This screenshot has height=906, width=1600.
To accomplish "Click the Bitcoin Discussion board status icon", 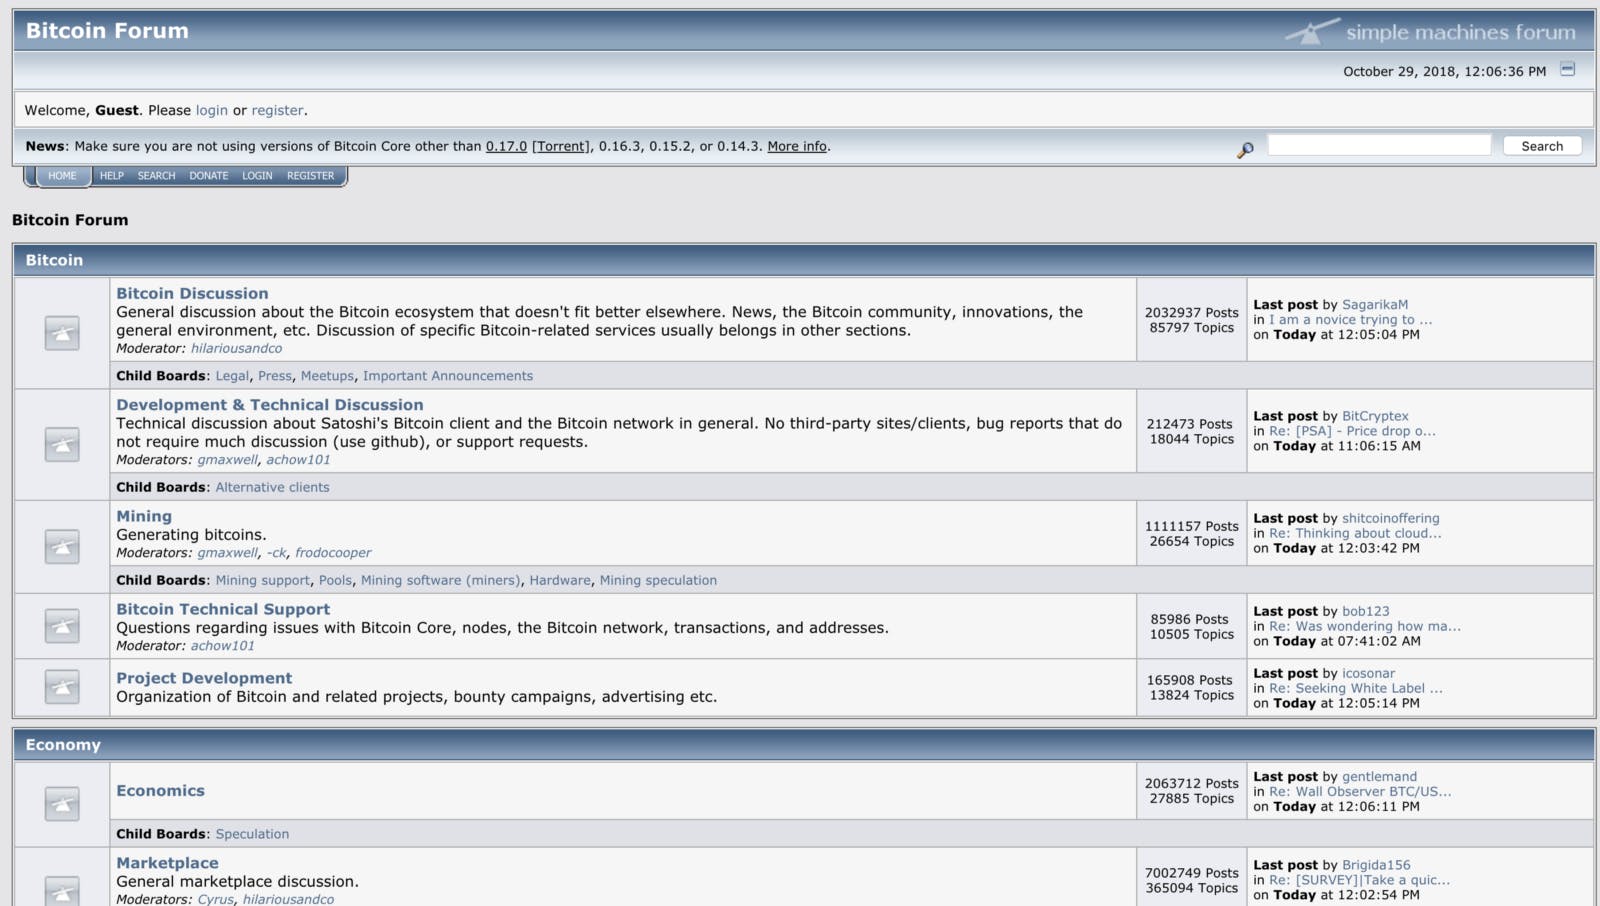I will [62, 333].
